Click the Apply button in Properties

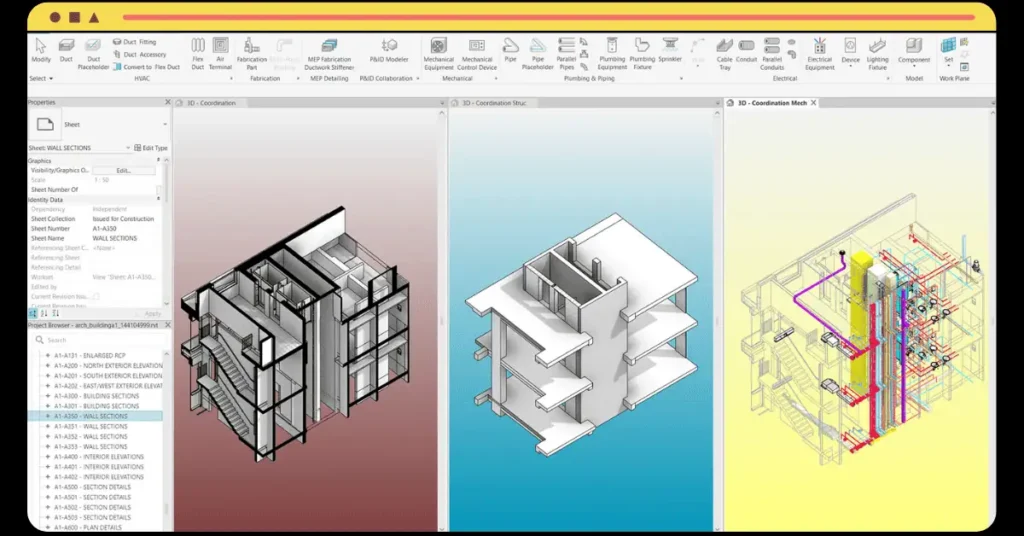[152, 314]
